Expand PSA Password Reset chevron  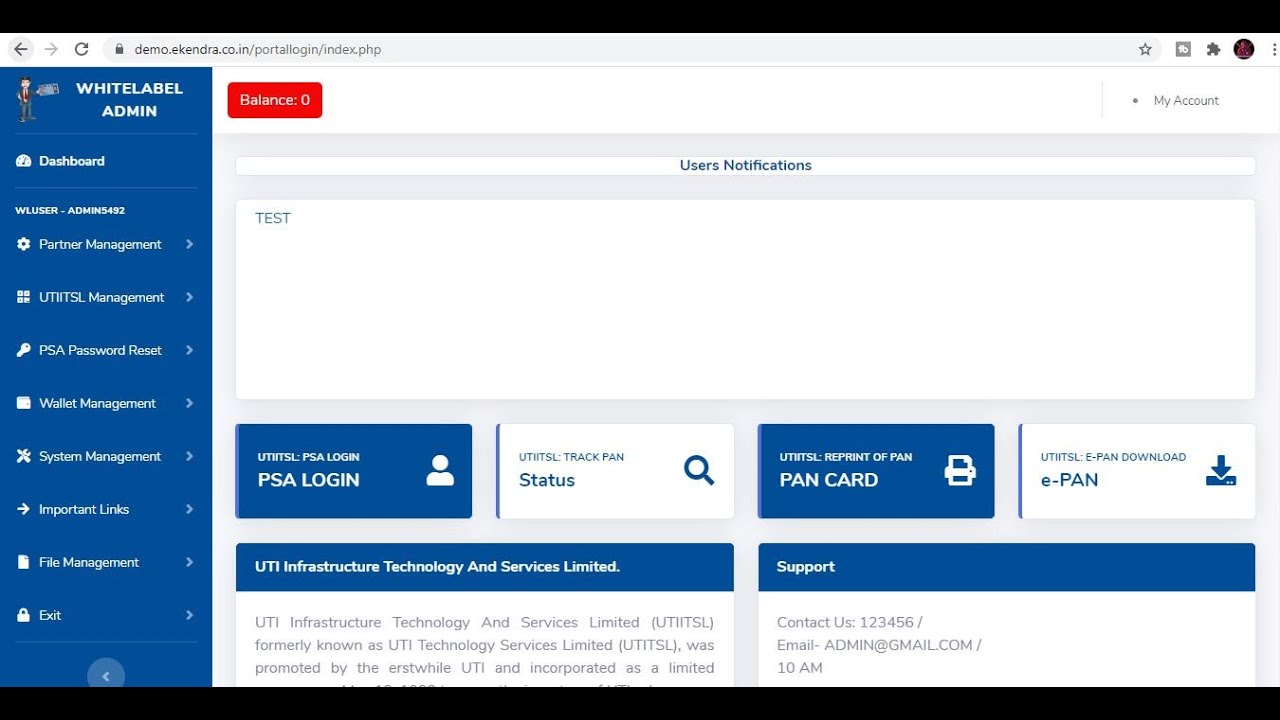click(x=189, y=350)
